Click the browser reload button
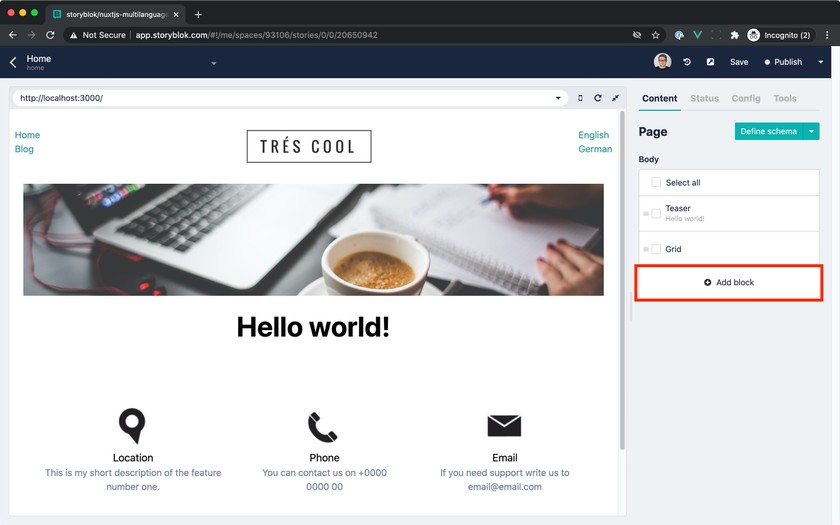This screenshot has height=525, width=840. click(50, 35)
